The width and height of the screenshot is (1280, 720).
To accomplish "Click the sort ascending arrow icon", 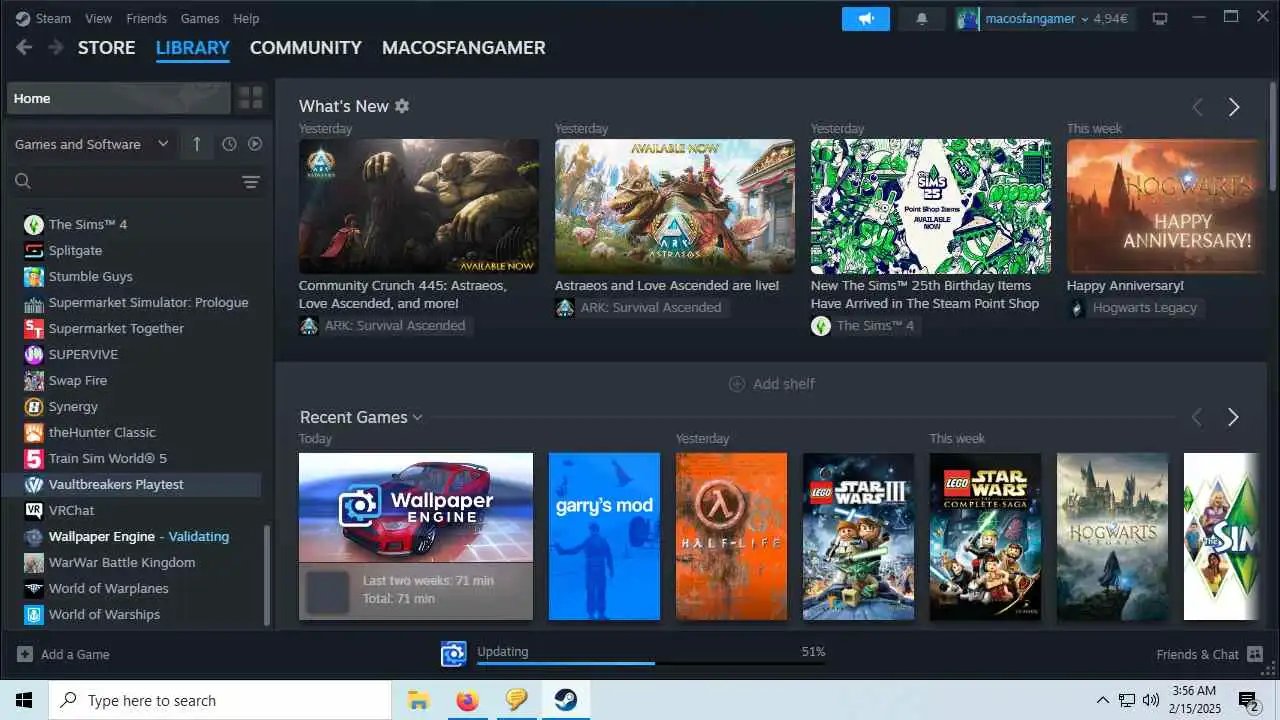I will coord(196,144).
